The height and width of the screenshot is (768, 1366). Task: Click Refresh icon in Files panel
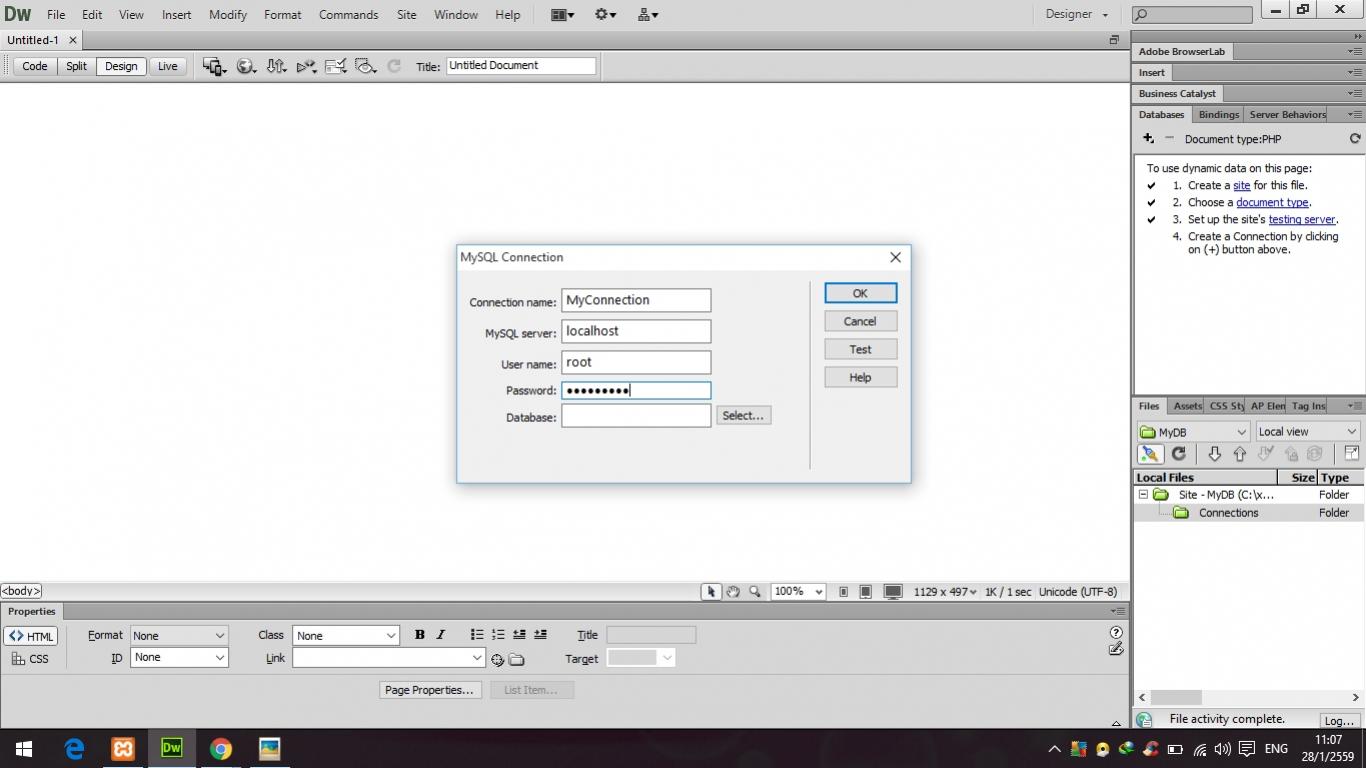(x=1178, y=454)
